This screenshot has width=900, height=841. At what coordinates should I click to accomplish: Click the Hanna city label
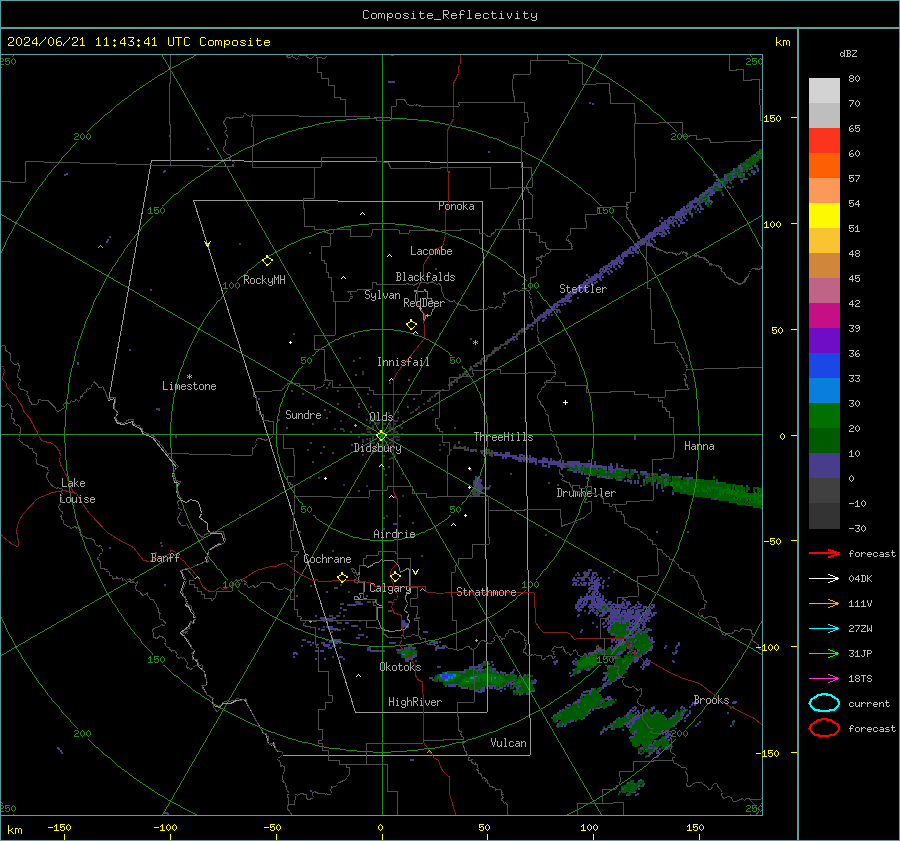click(699, 446)
